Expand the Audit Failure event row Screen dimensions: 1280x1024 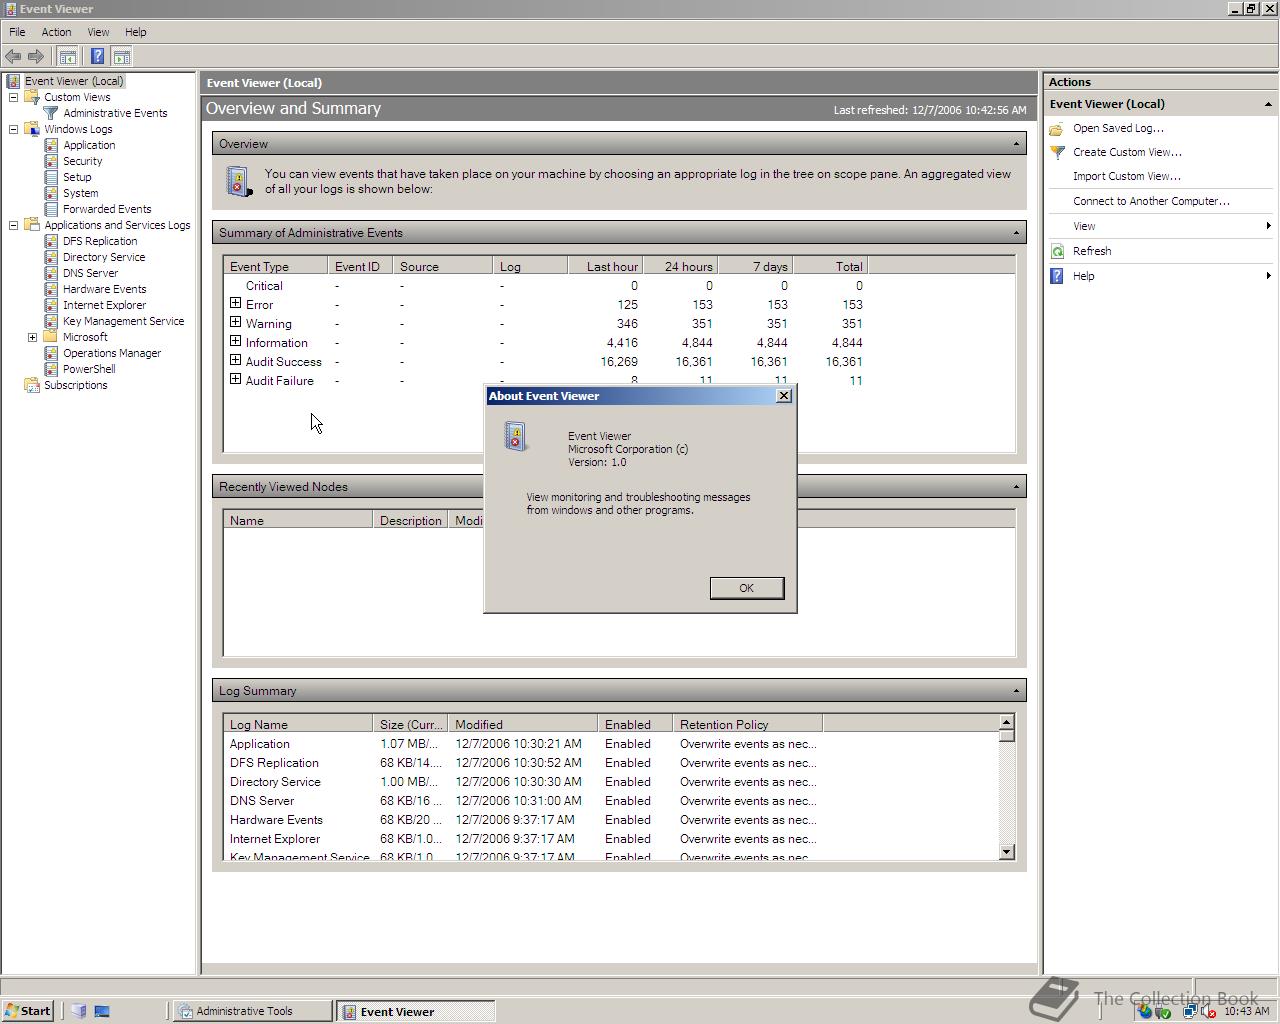pyautogui.click(x=236, y=379)
